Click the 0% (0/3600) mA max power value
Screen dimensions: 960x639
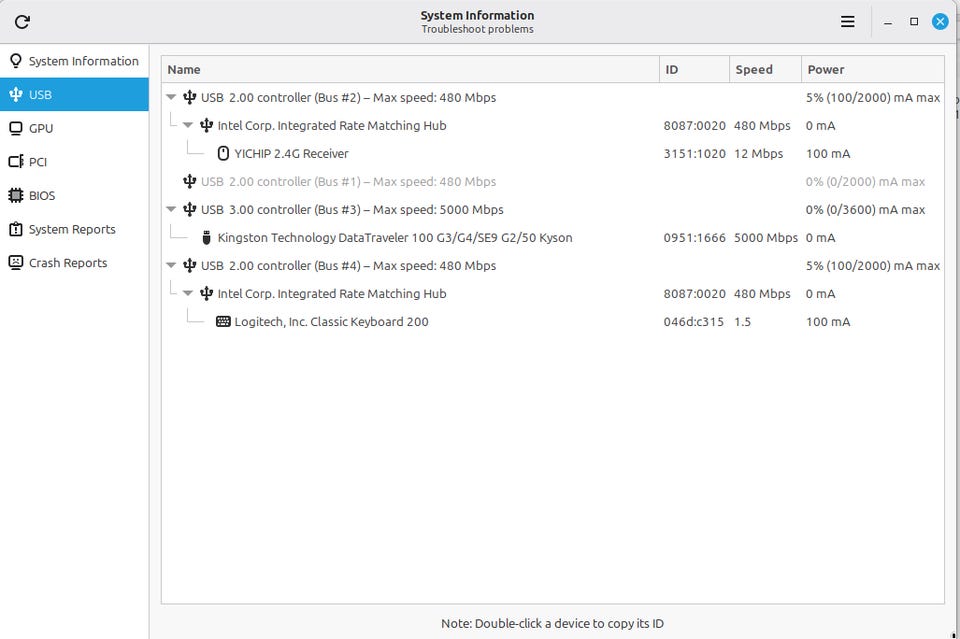pyautogui.click(x=865, y=209)
